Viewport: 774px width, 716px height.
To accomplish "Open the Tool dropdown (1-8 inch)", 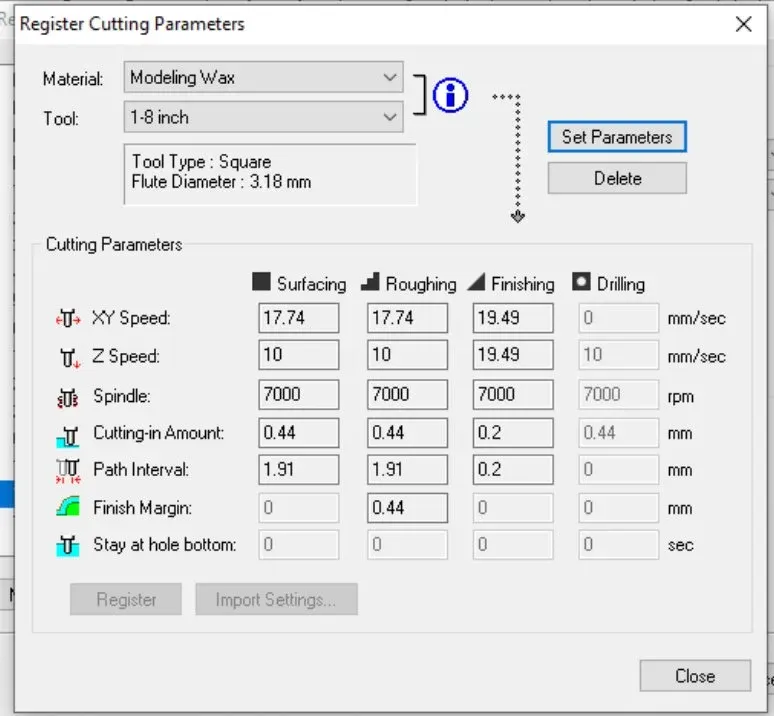I will pos(264,117).
